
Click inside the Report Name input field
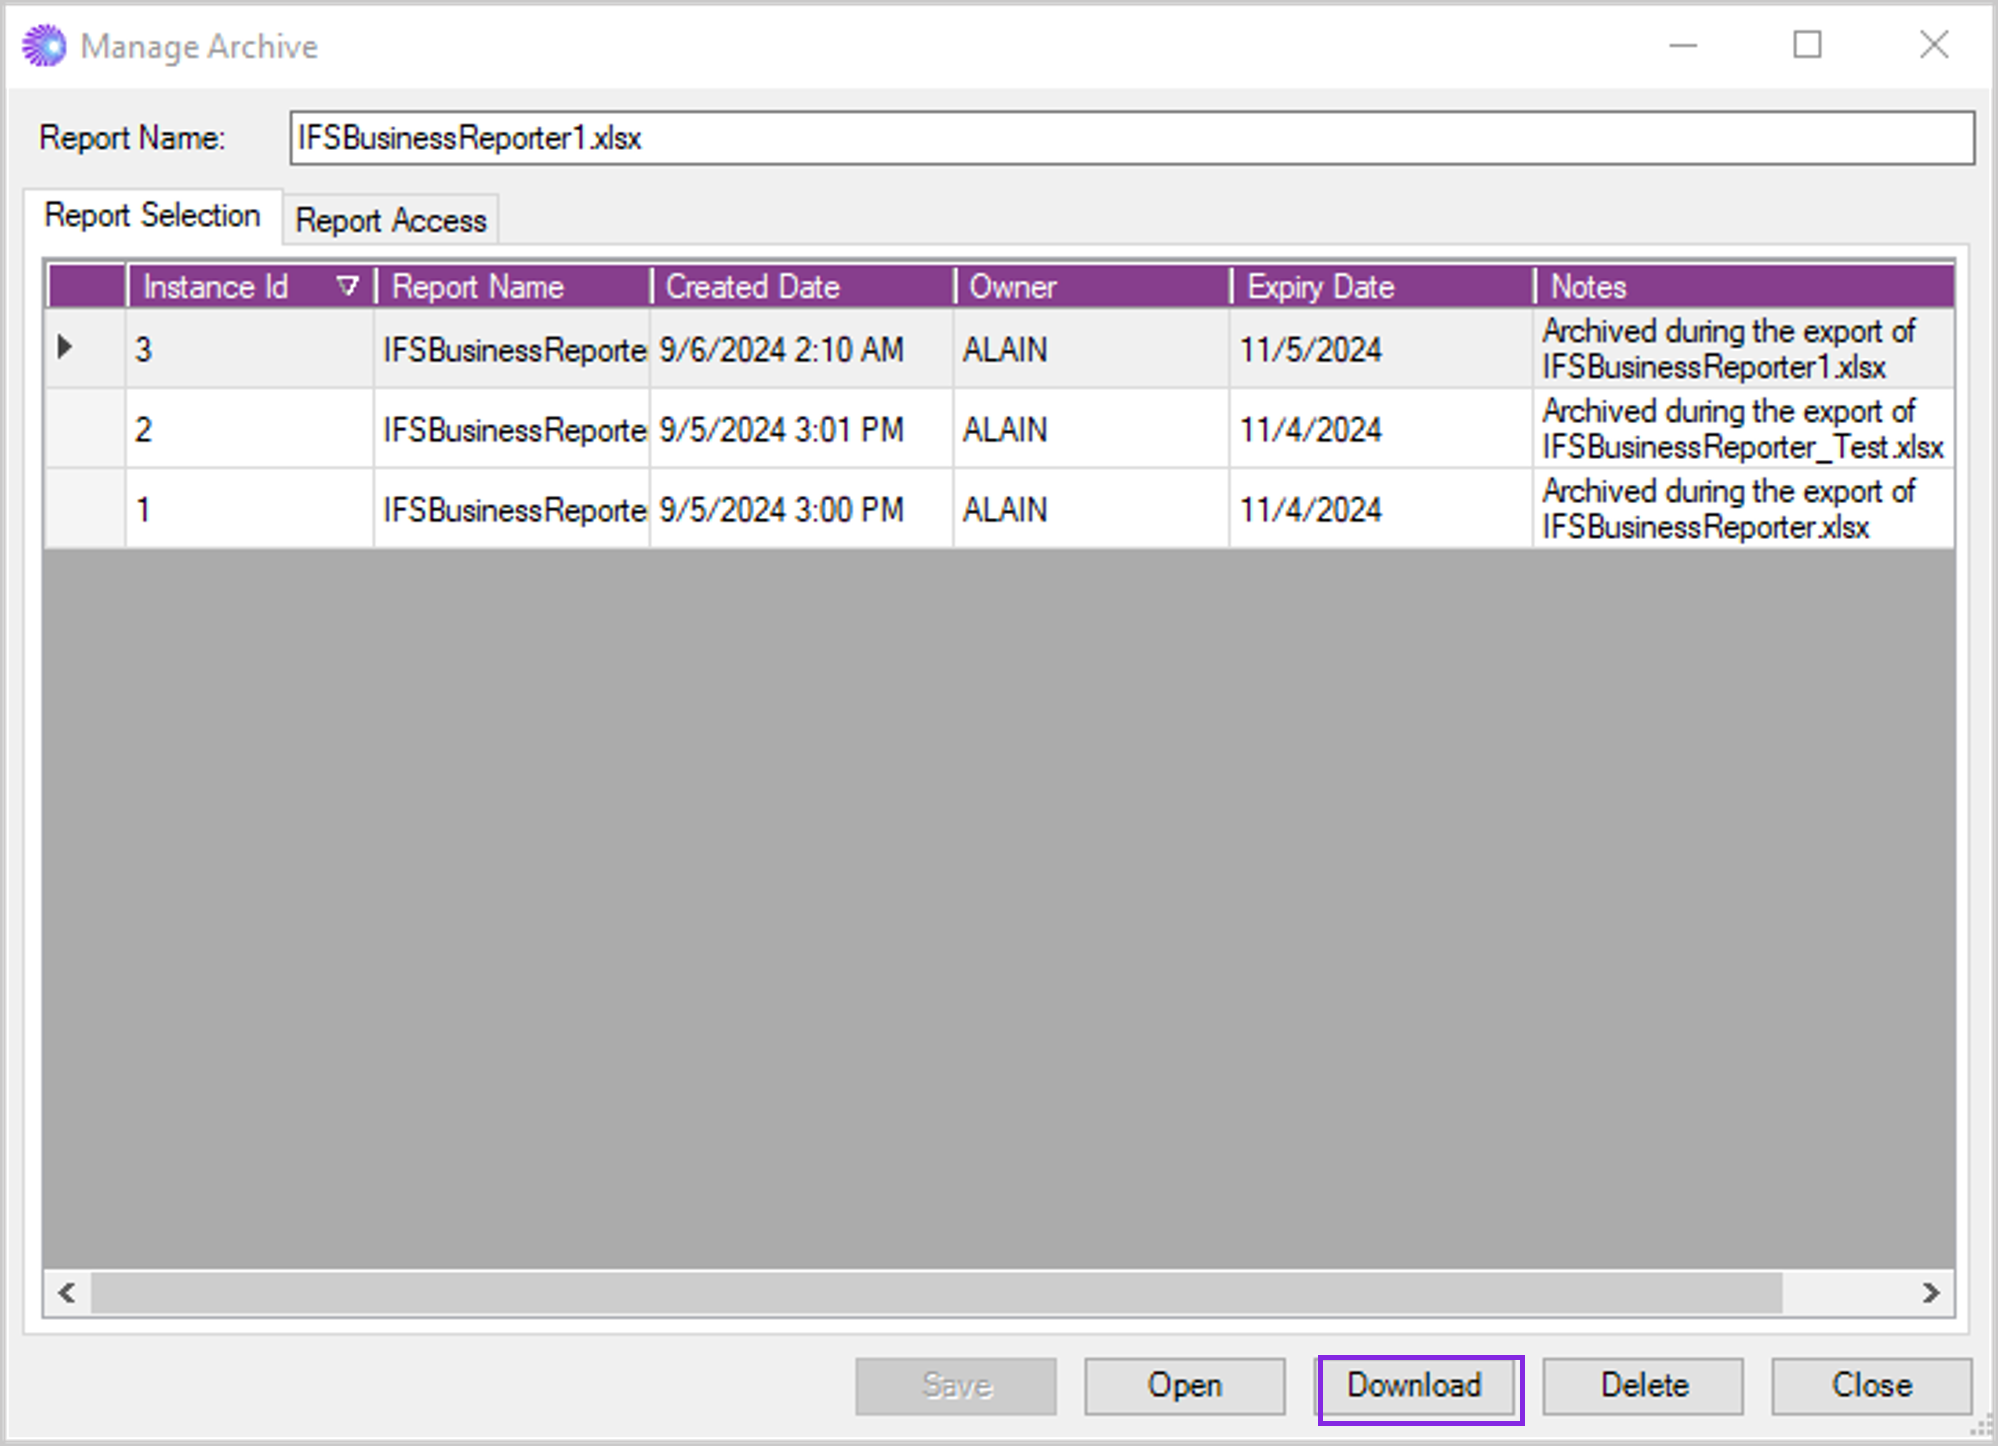[900, 138]
